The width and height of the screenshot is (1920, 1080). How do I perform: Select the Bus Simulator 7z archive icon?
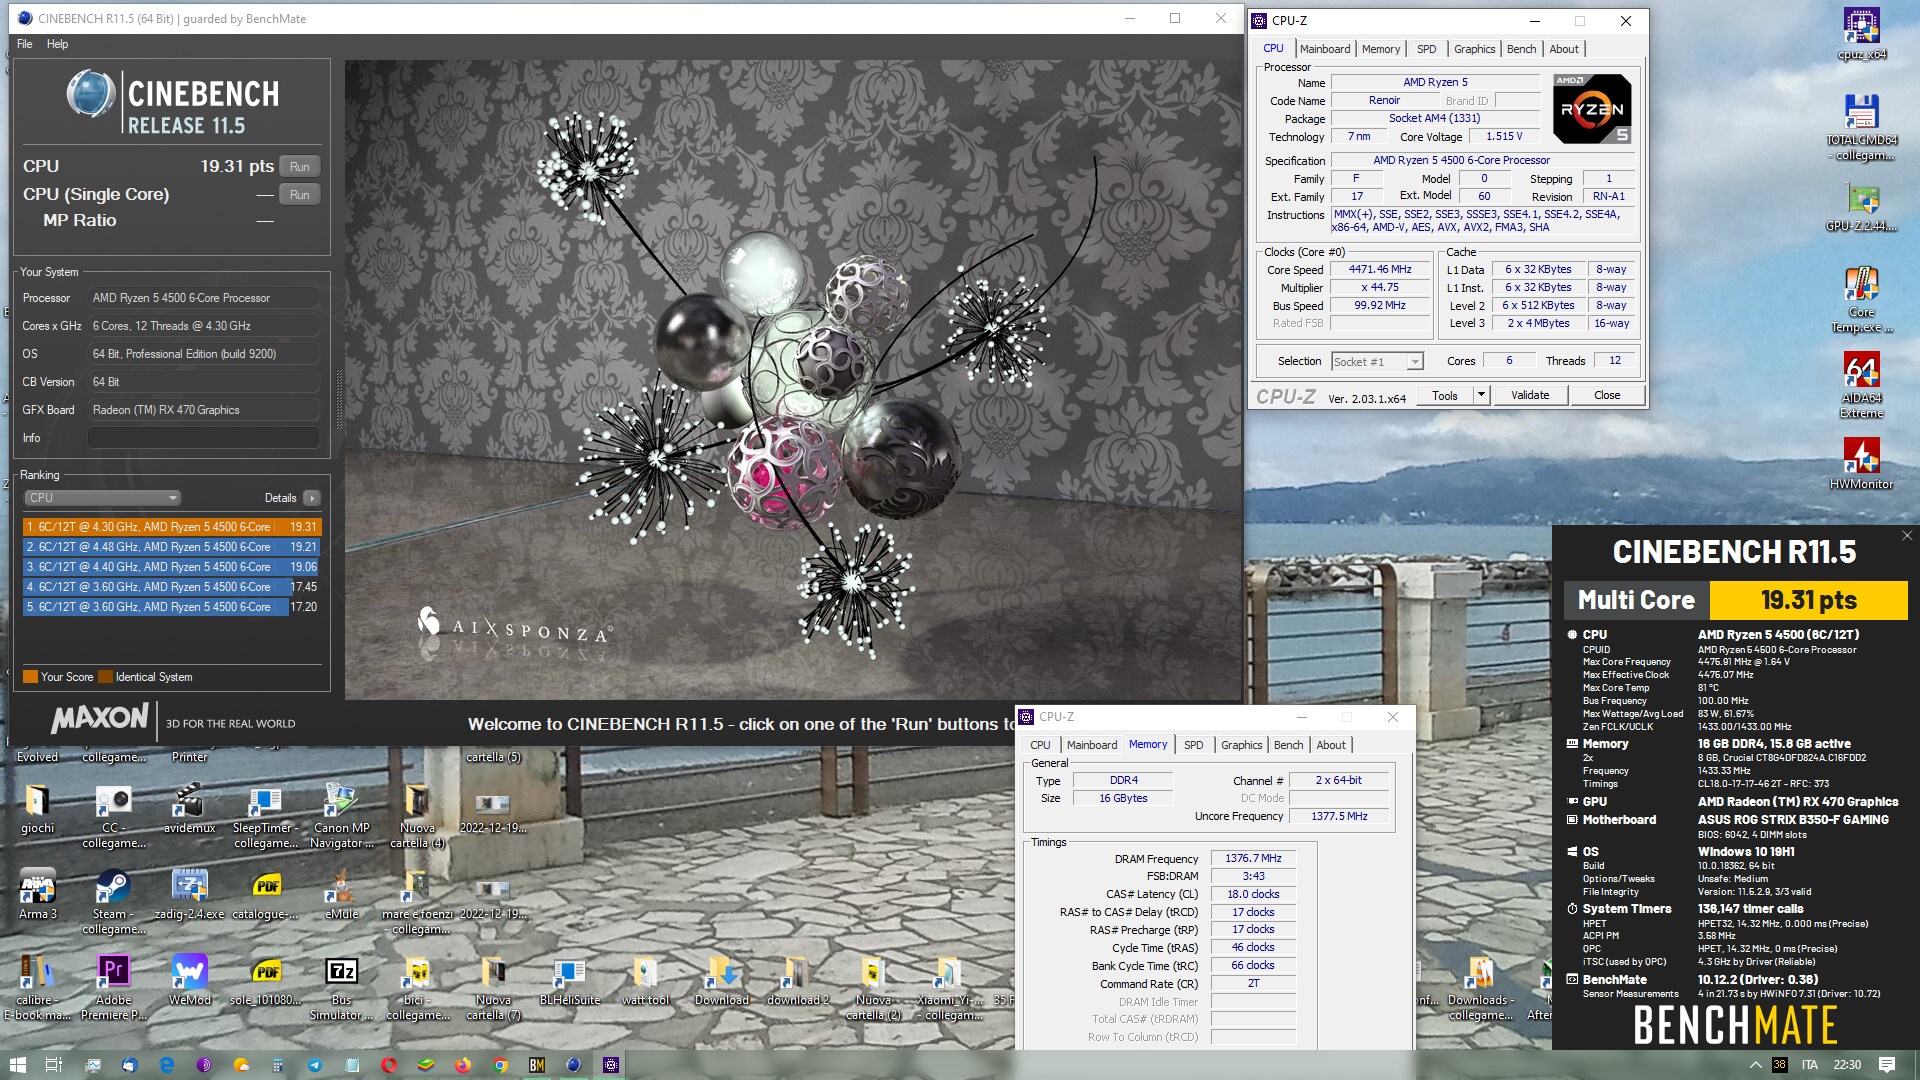click(341, 987)
